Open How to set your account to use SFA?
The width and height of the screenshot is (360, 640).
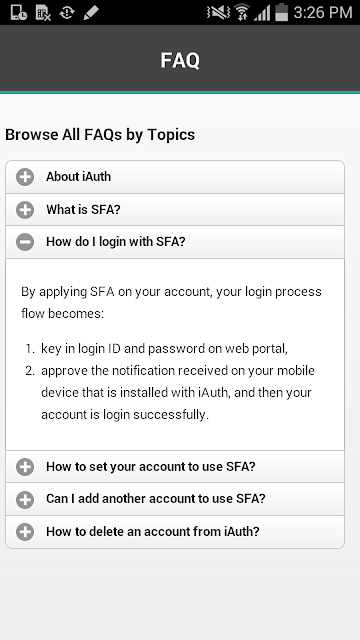[x=175, y=467]
